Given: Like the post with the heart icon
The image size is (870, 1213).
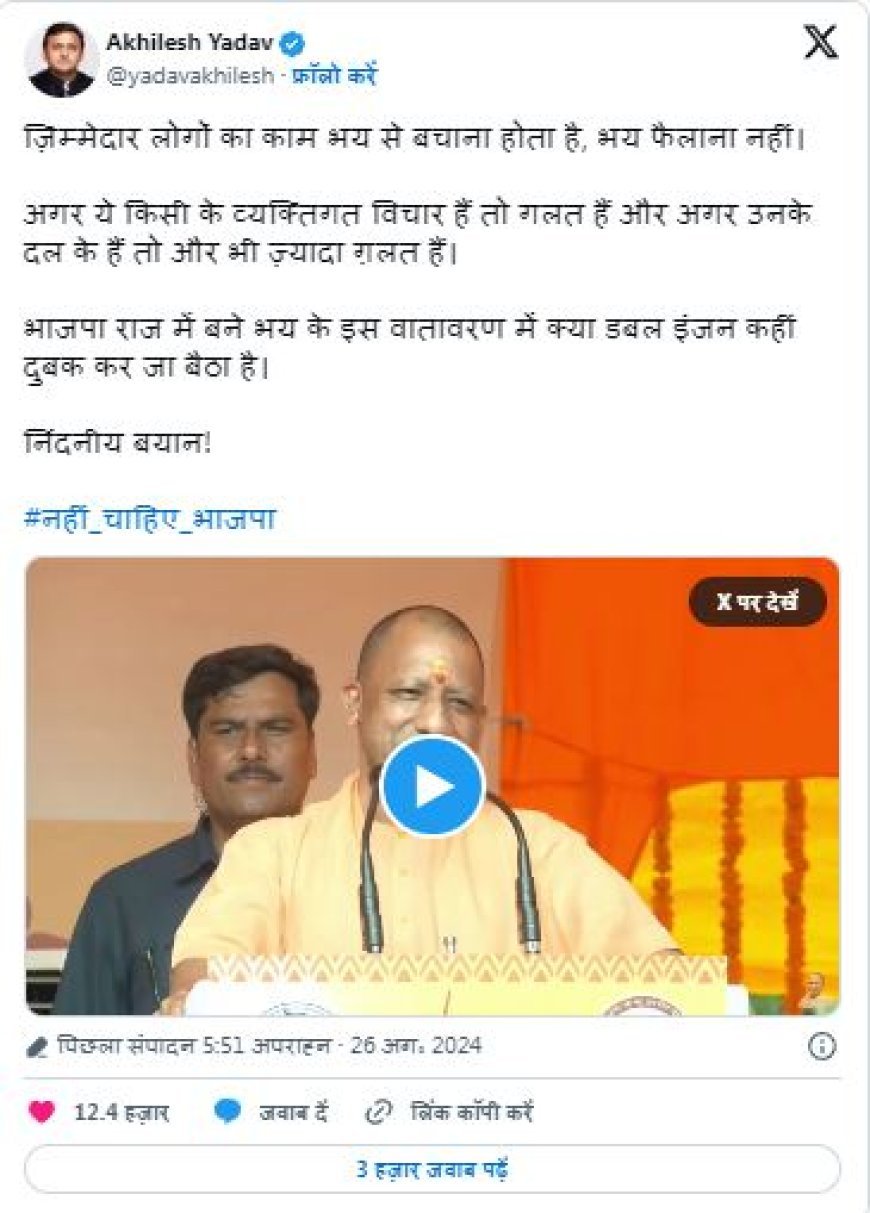Looking at the screenshot, I should point(41,1111).
